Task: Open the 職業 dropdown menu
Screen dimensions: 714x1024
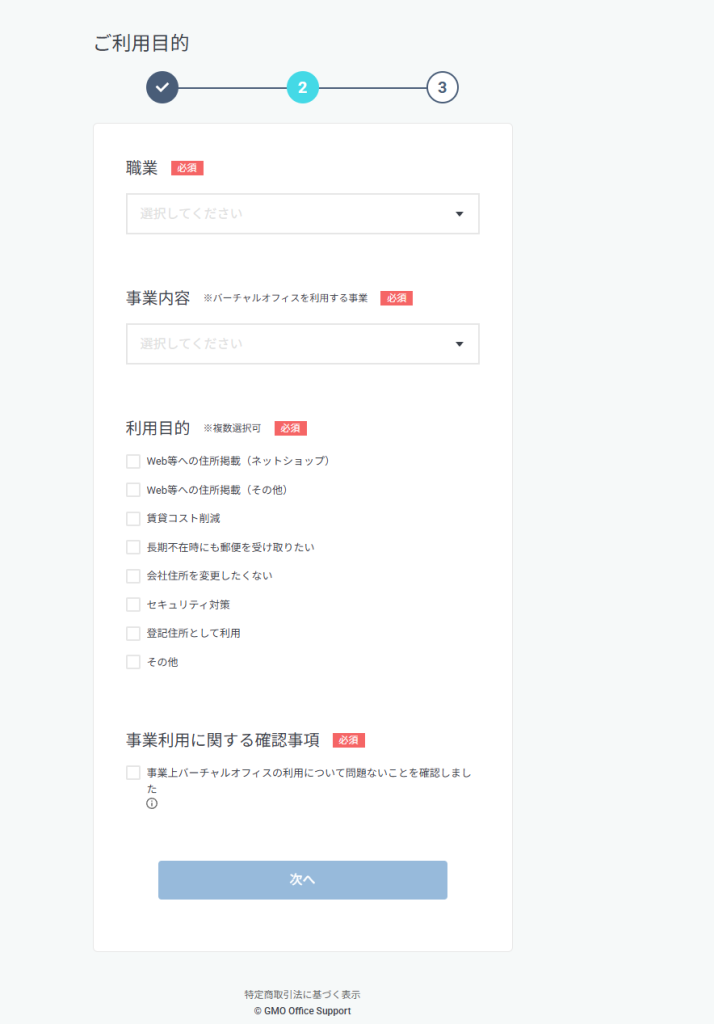Action: point(302,214)
